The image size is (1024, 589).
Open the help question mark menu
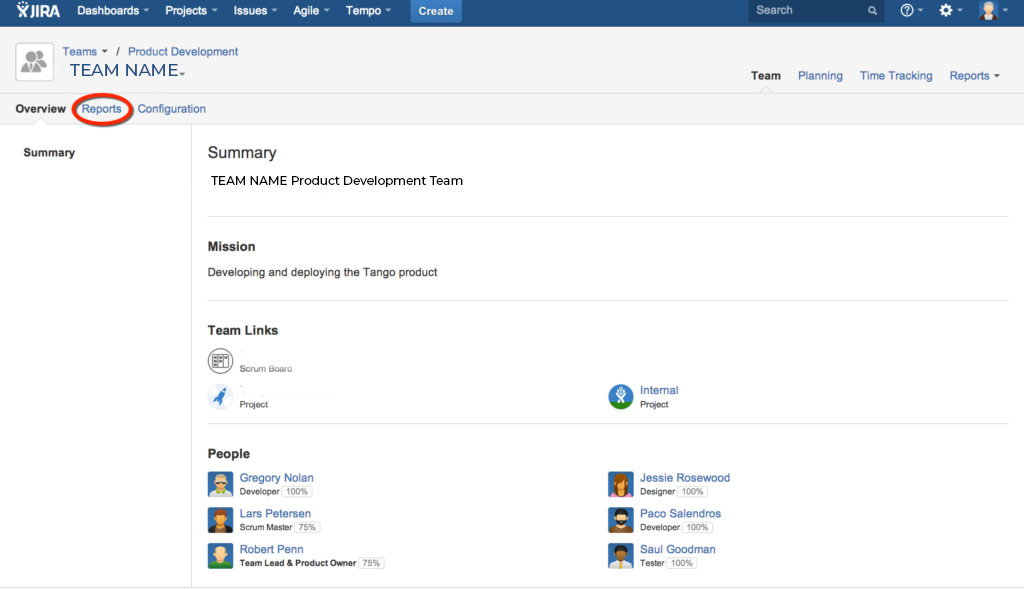pyautogui.click(x=911, y=10)
